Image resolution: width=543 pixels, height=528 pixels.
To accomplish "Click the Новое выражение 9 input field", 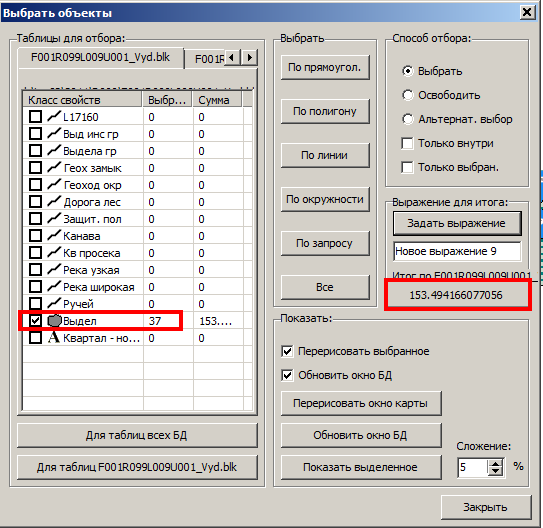I will point(457,251).
